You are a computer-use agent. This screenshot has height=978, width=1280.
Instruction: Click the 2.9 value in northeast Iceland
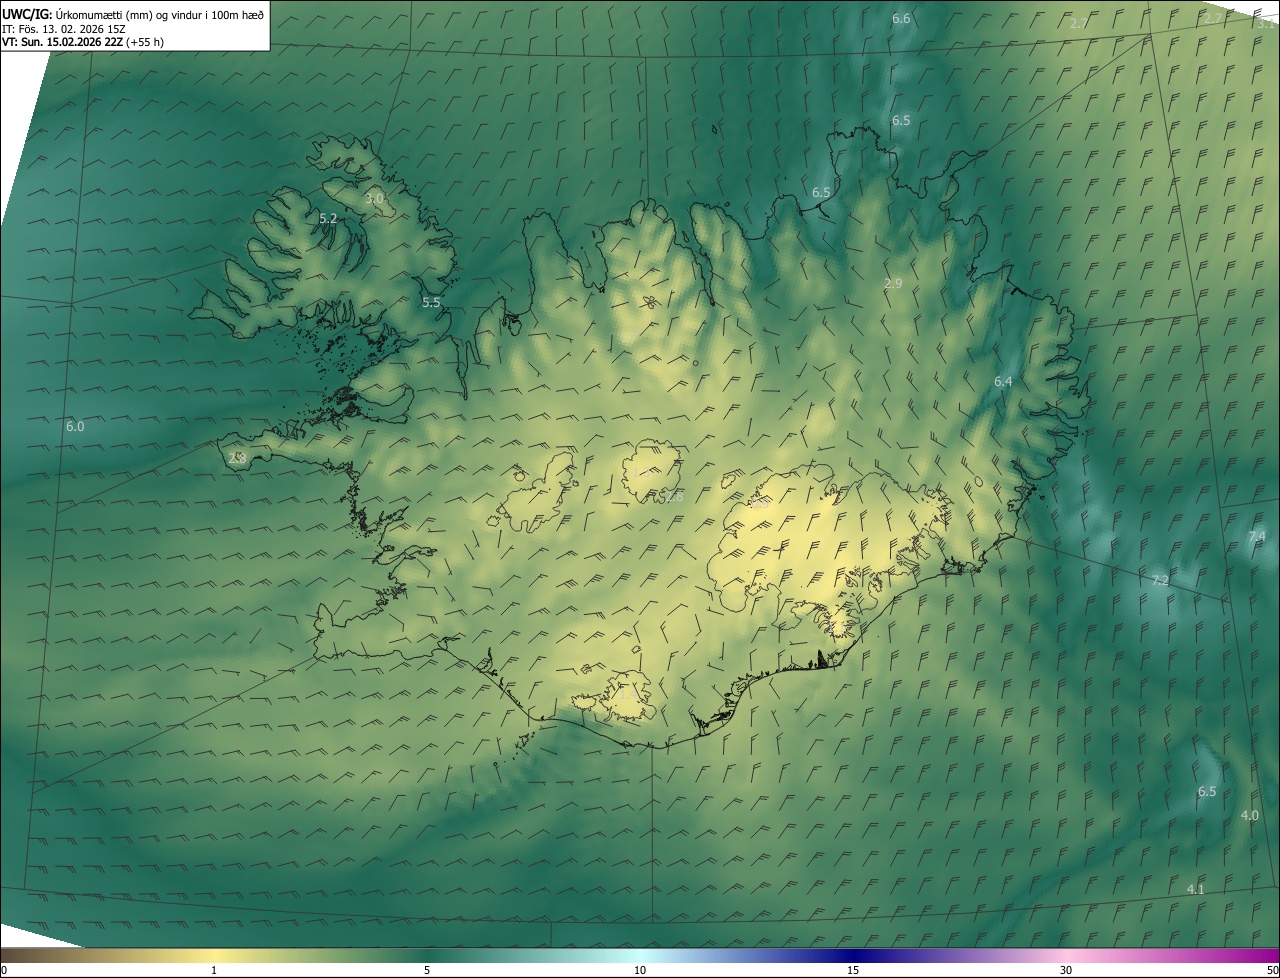pos(893,284)
